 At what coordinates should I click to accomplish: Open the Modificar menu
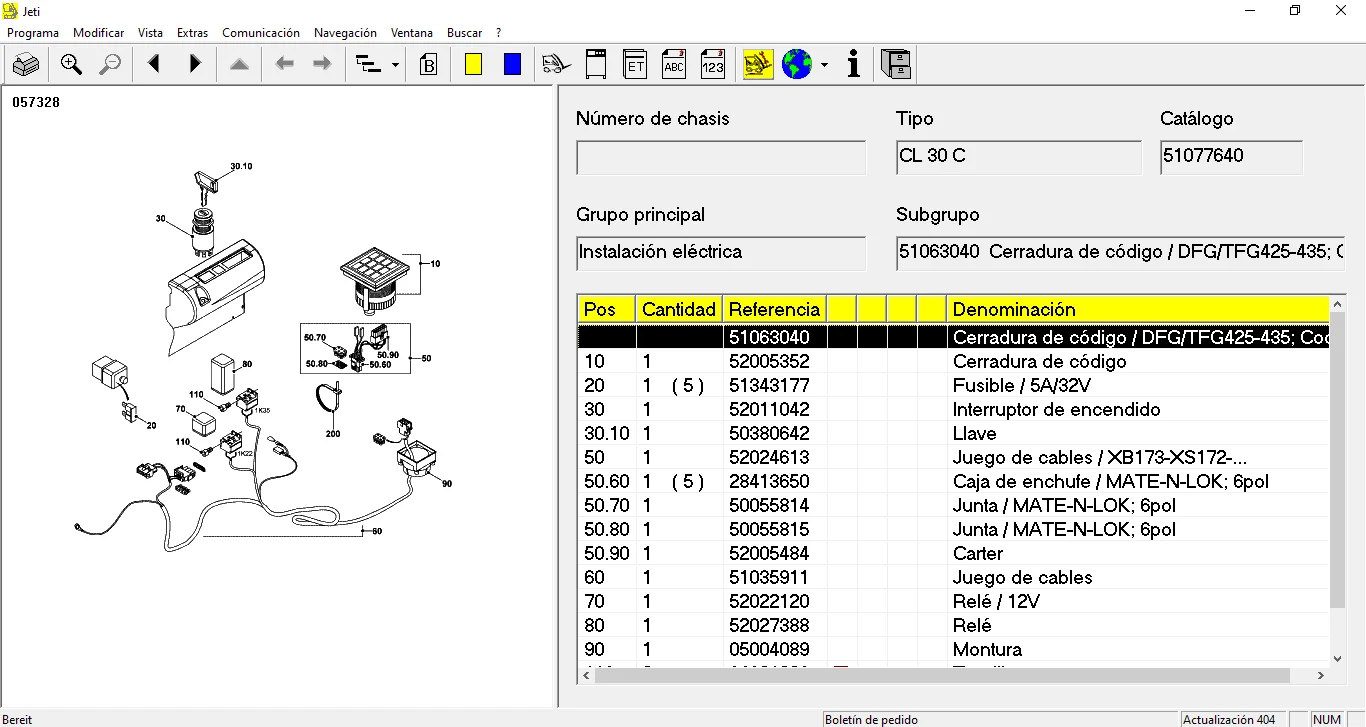[x=99, y=33]
